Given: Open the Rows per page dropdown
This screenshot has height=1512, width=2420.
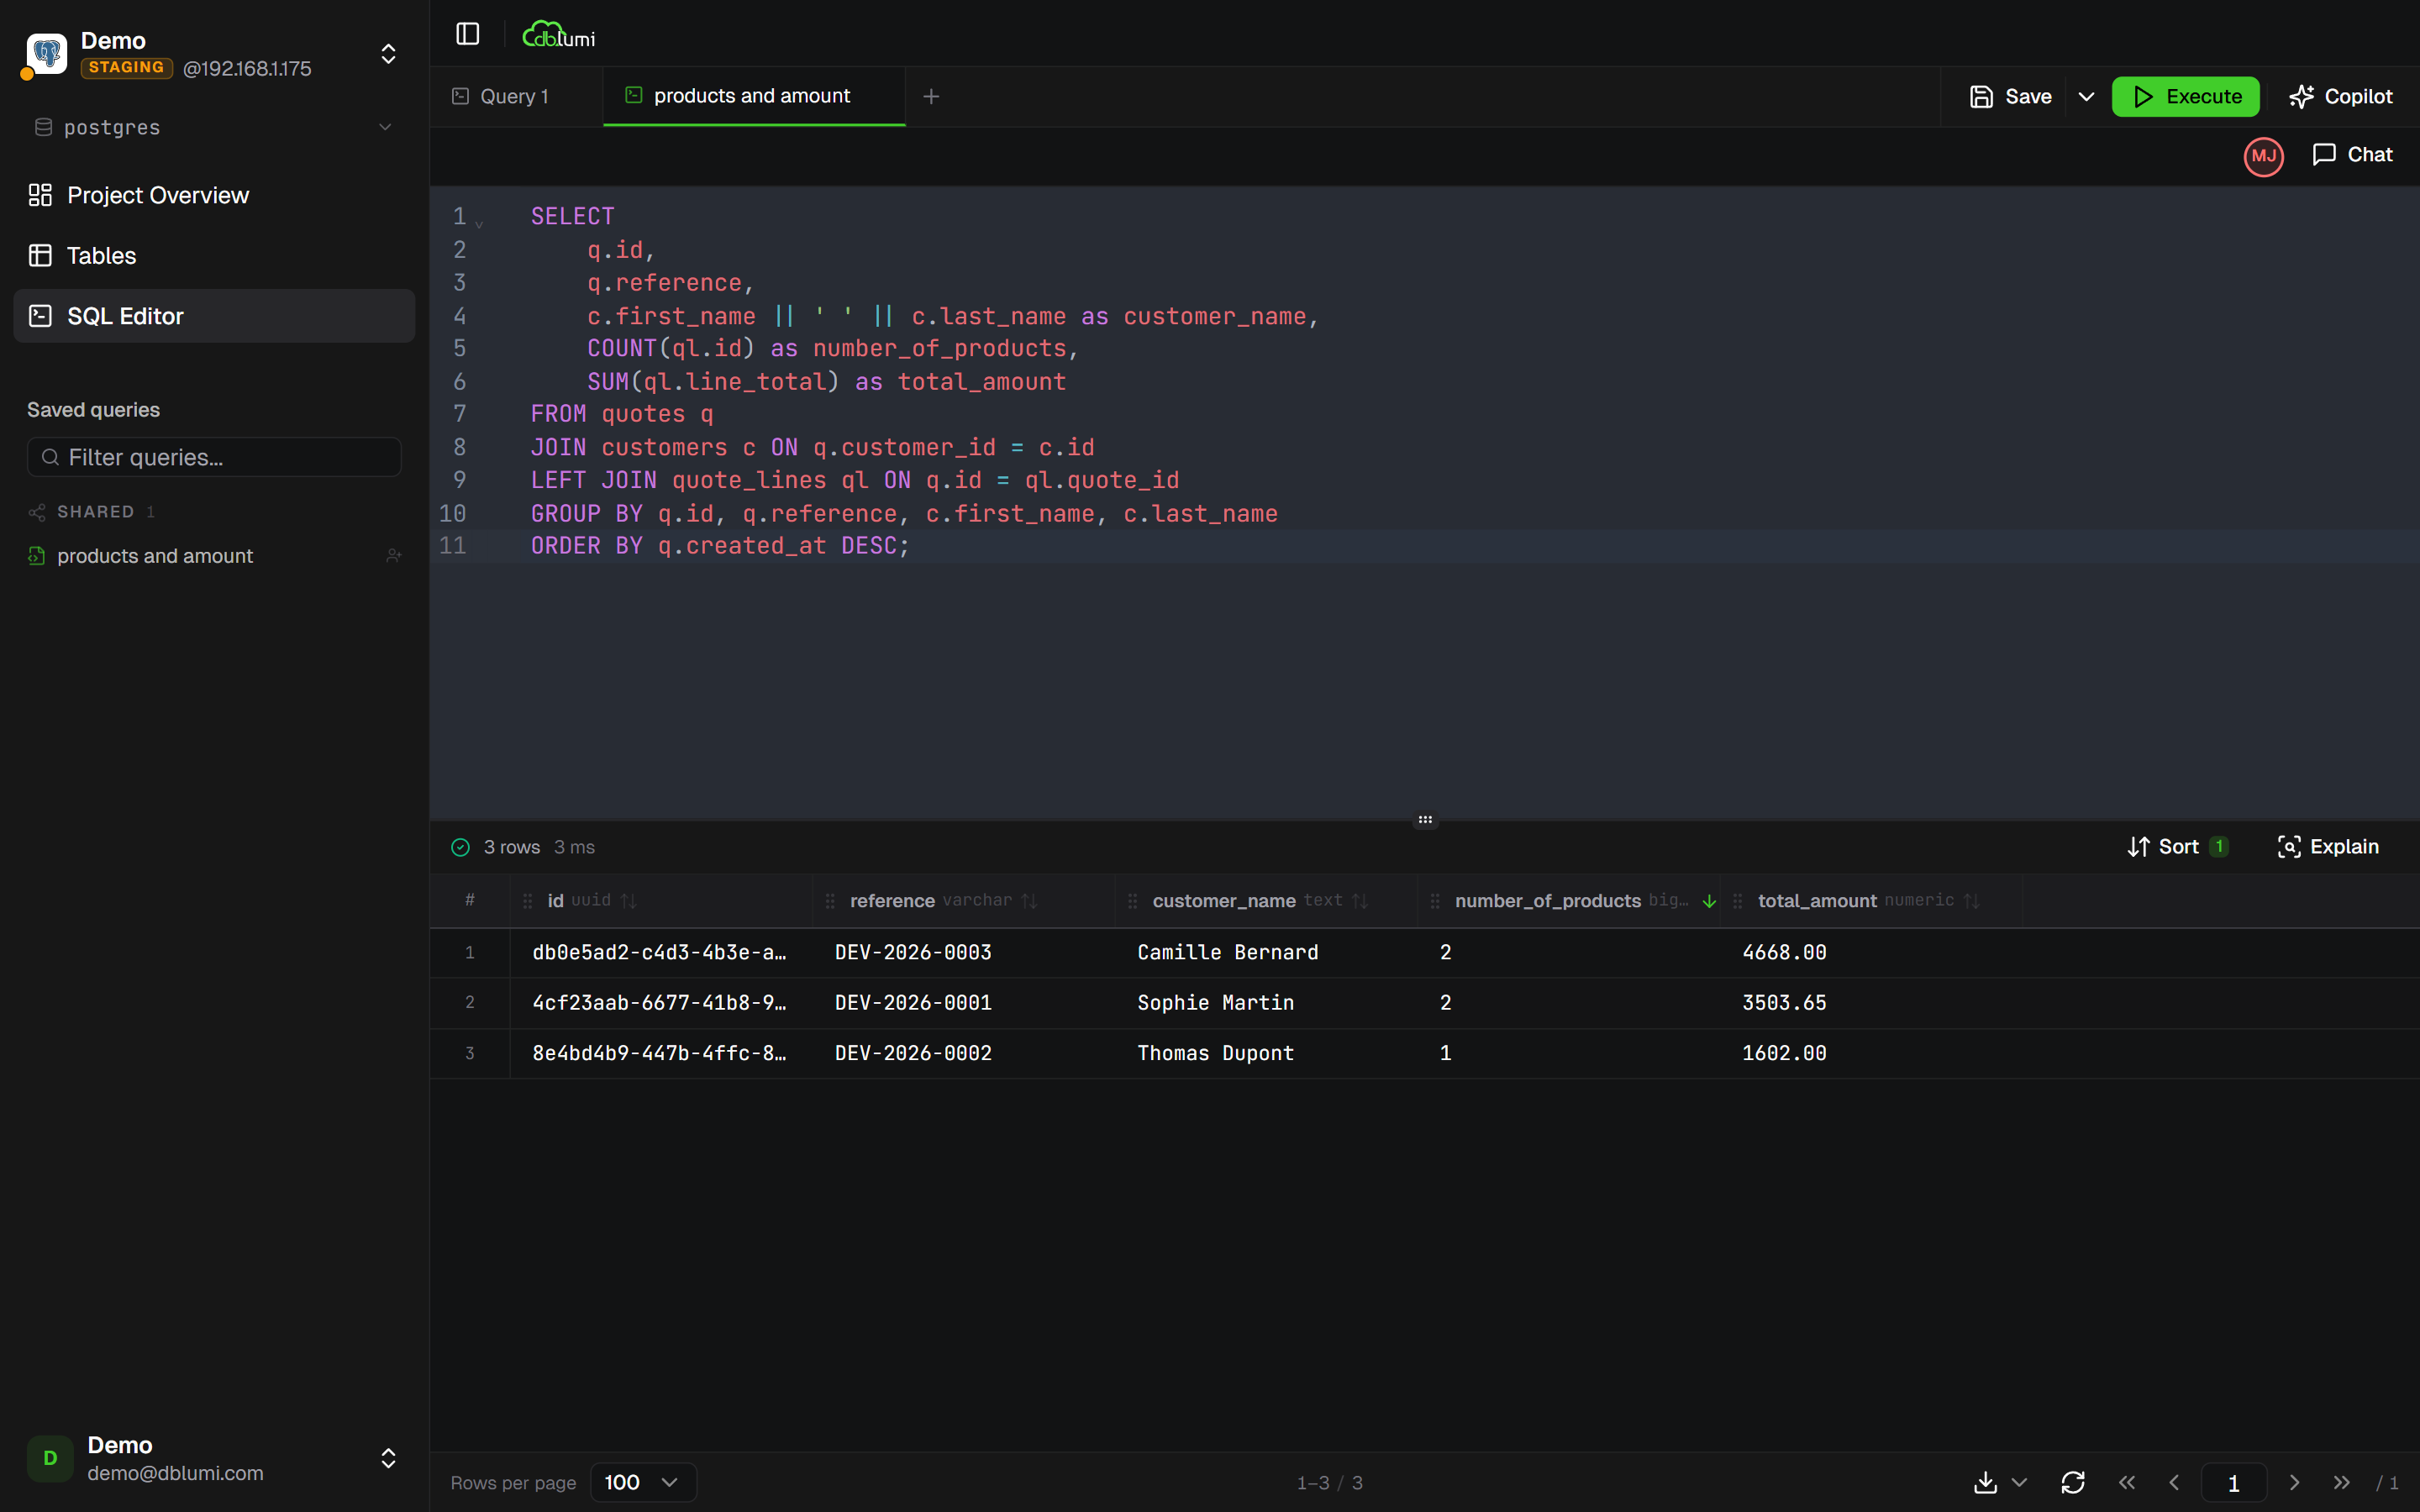Looking at the screenshot, I should click(642, 1482).
